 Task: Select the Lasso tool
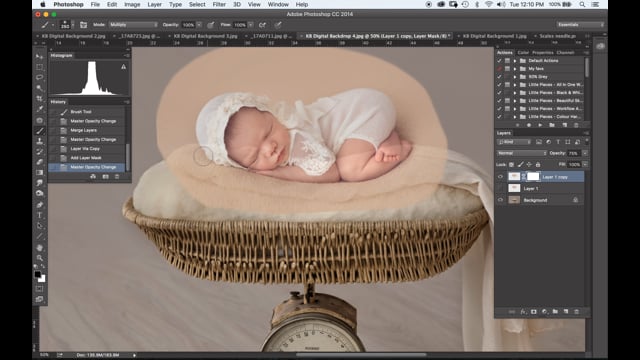pos(40,78)
